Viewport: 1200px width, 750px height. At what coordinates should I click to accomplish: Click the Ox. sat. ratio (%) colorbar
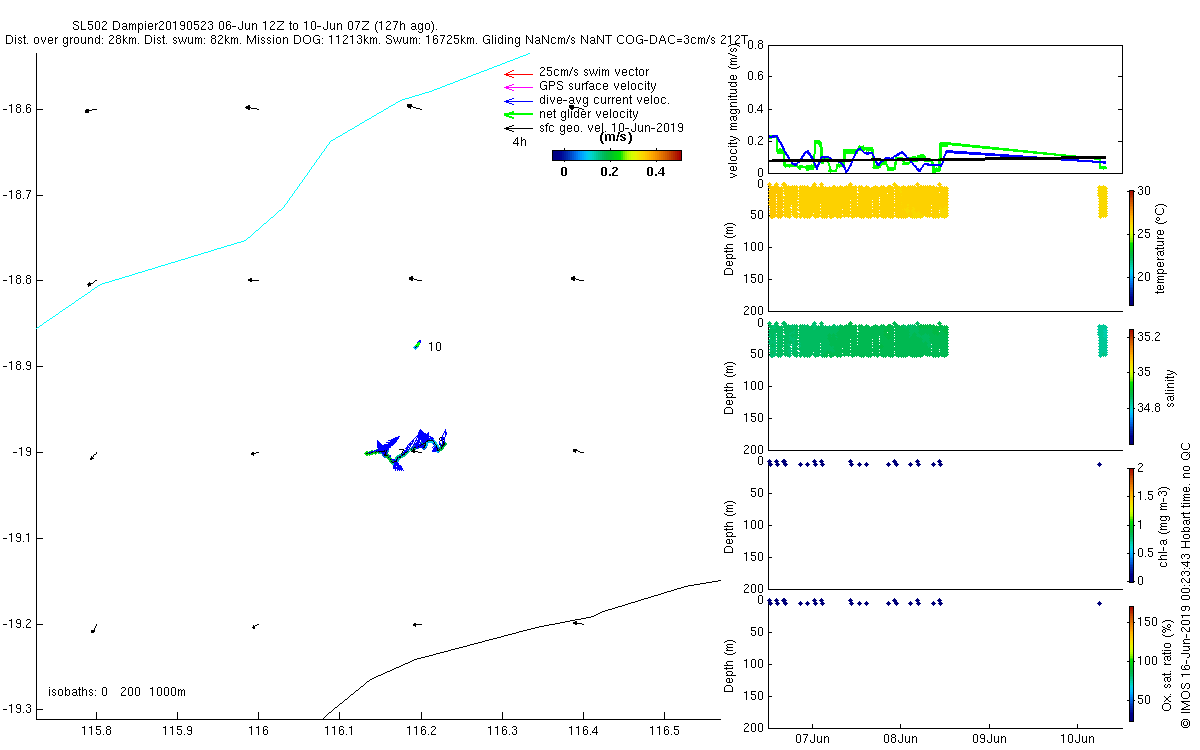pyautogui.click(x=1131, y=663)
